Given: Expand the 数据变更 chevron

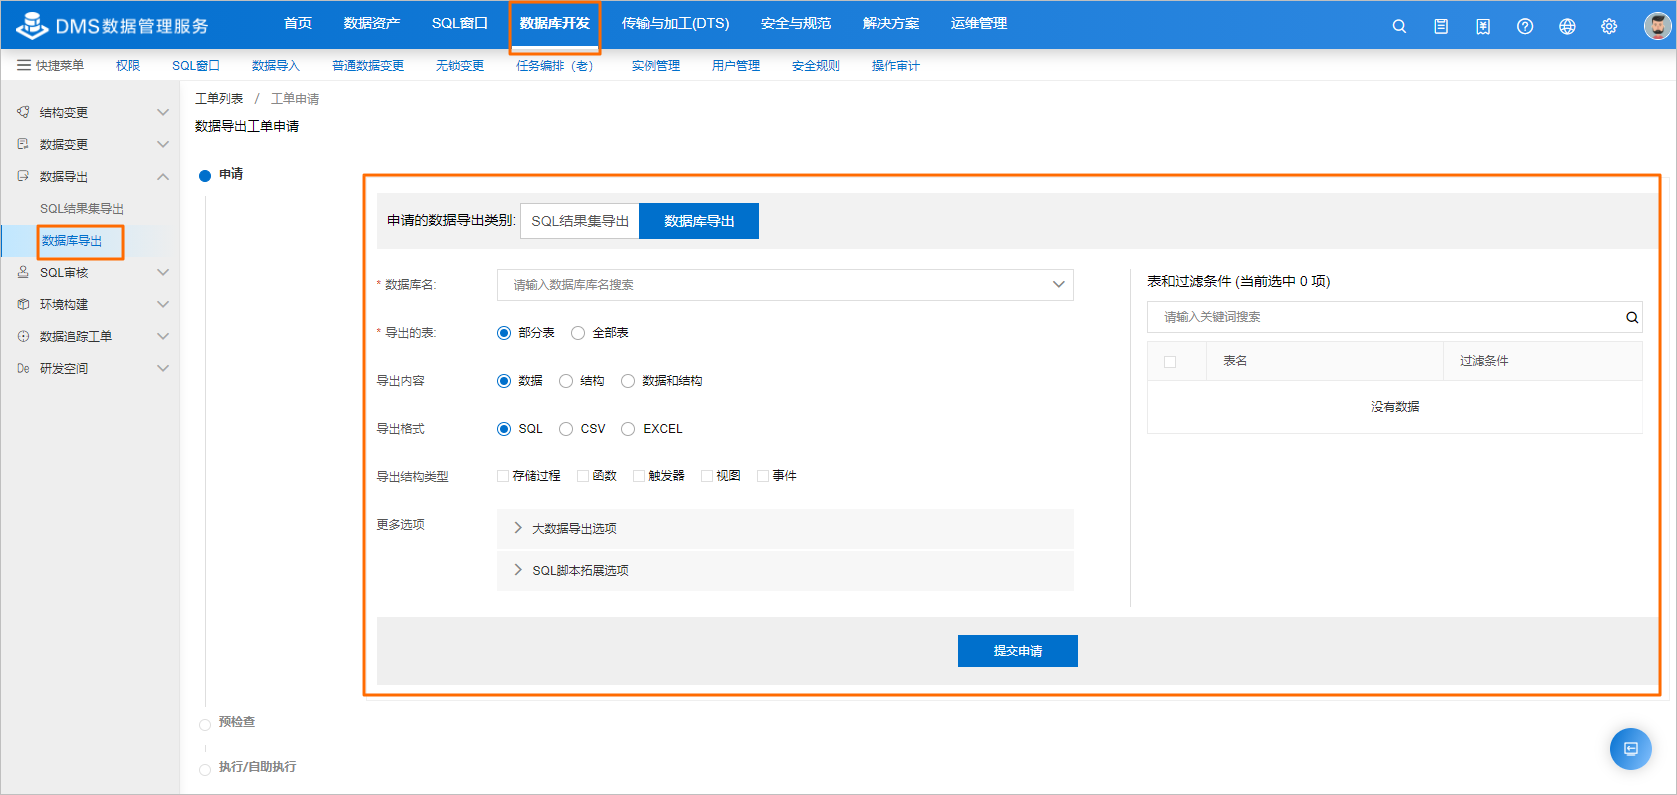Looking at the screenshot, I should (x=163, y=144).
